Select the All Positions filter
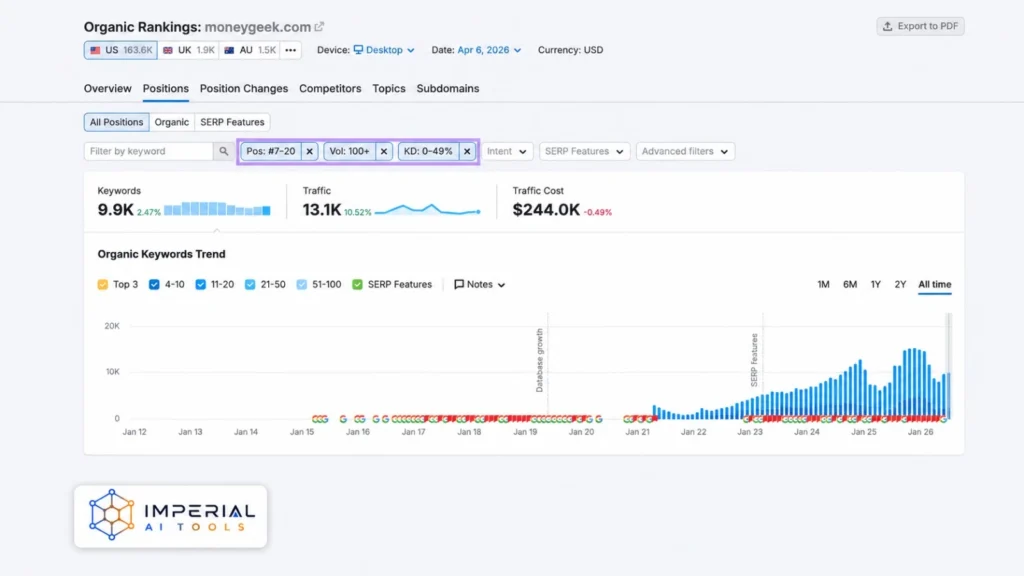Image resolution: width=1024 pixels, height=576 pixels. [116, 122]
